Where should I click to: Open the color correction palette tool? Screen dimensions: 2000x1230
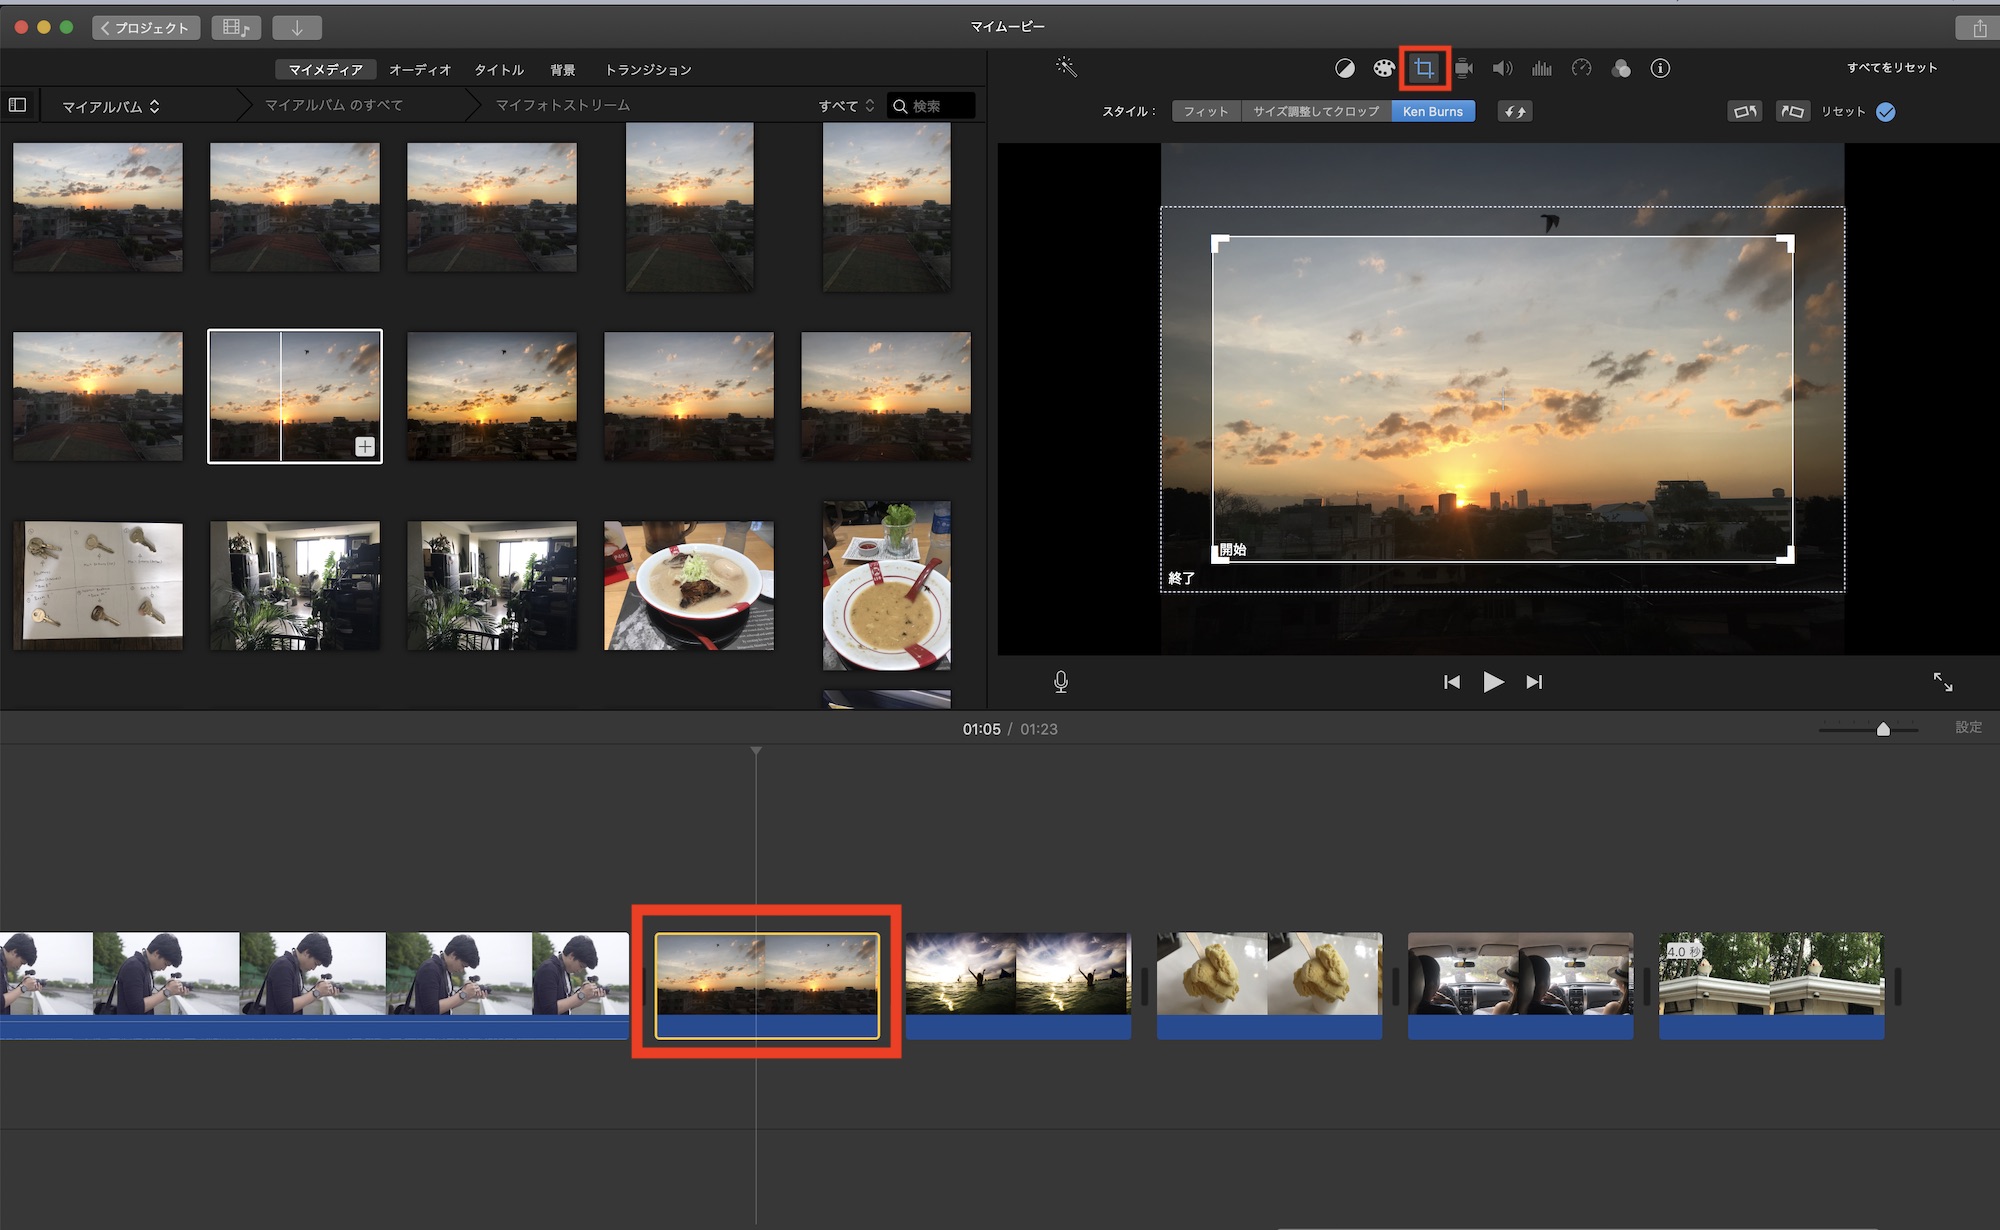coord(1384,68)
